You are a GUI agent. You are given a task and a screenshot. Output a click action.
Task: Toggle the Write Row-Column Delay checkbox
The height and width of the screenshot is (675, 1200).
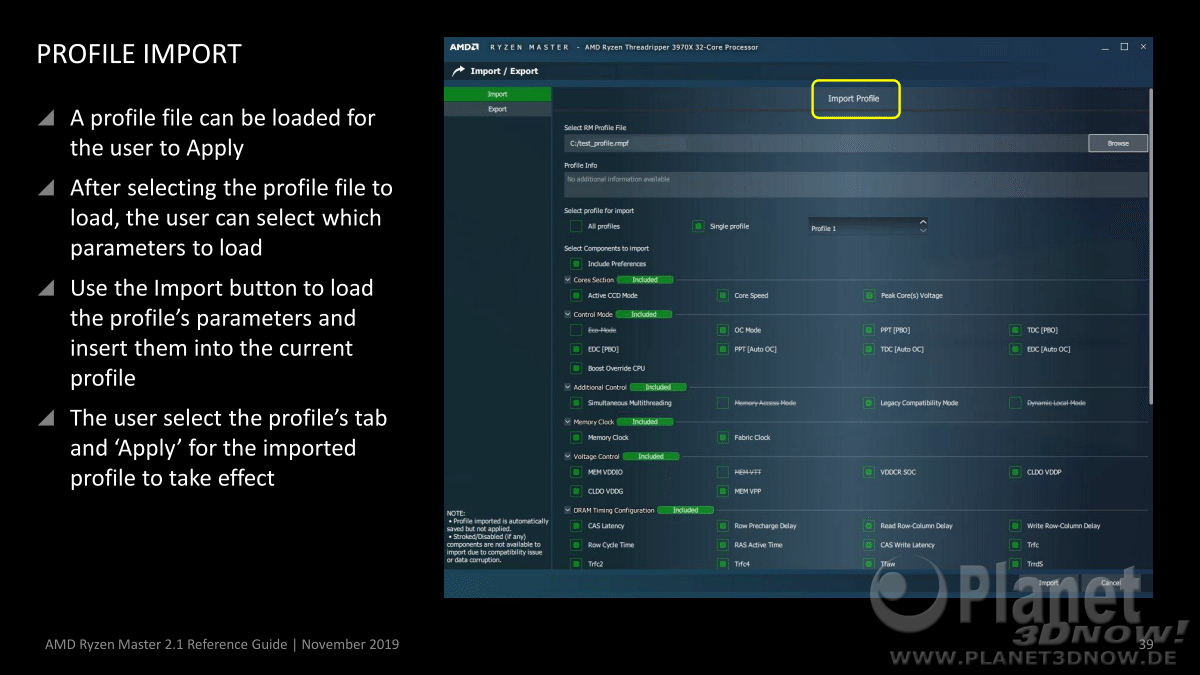coord(1016,526)
